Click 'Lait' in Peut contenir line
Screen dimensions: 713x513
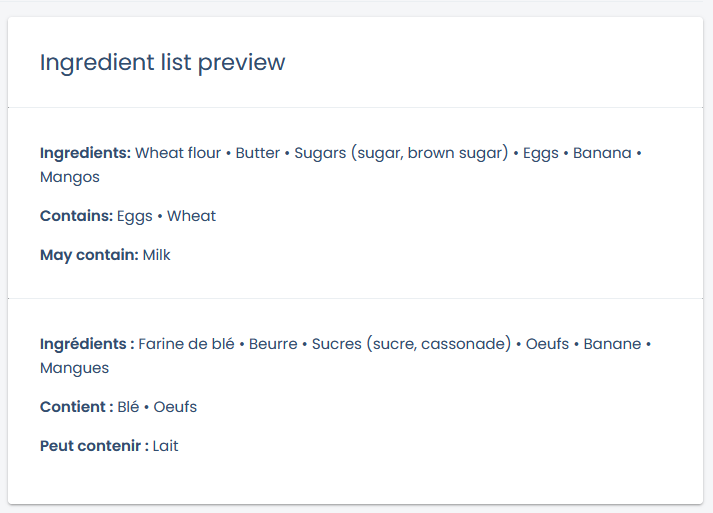tap(166, 446)
